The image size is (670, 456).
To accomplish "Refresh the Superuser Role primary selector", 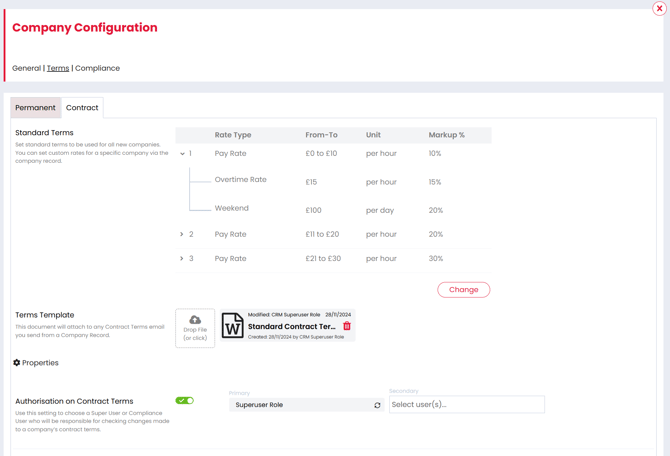I will point(377,405).
